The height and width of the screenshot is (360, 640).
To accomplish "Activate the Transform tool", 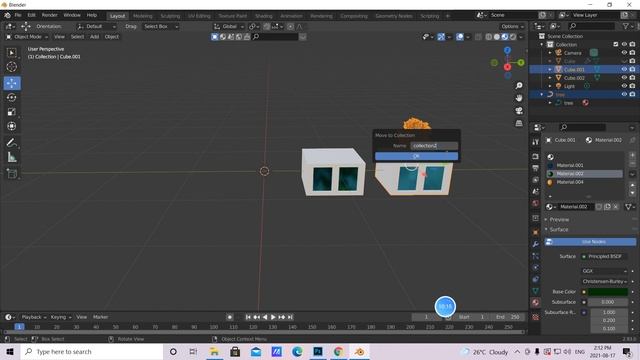I will pyautogui.click(x=11, y=126).
